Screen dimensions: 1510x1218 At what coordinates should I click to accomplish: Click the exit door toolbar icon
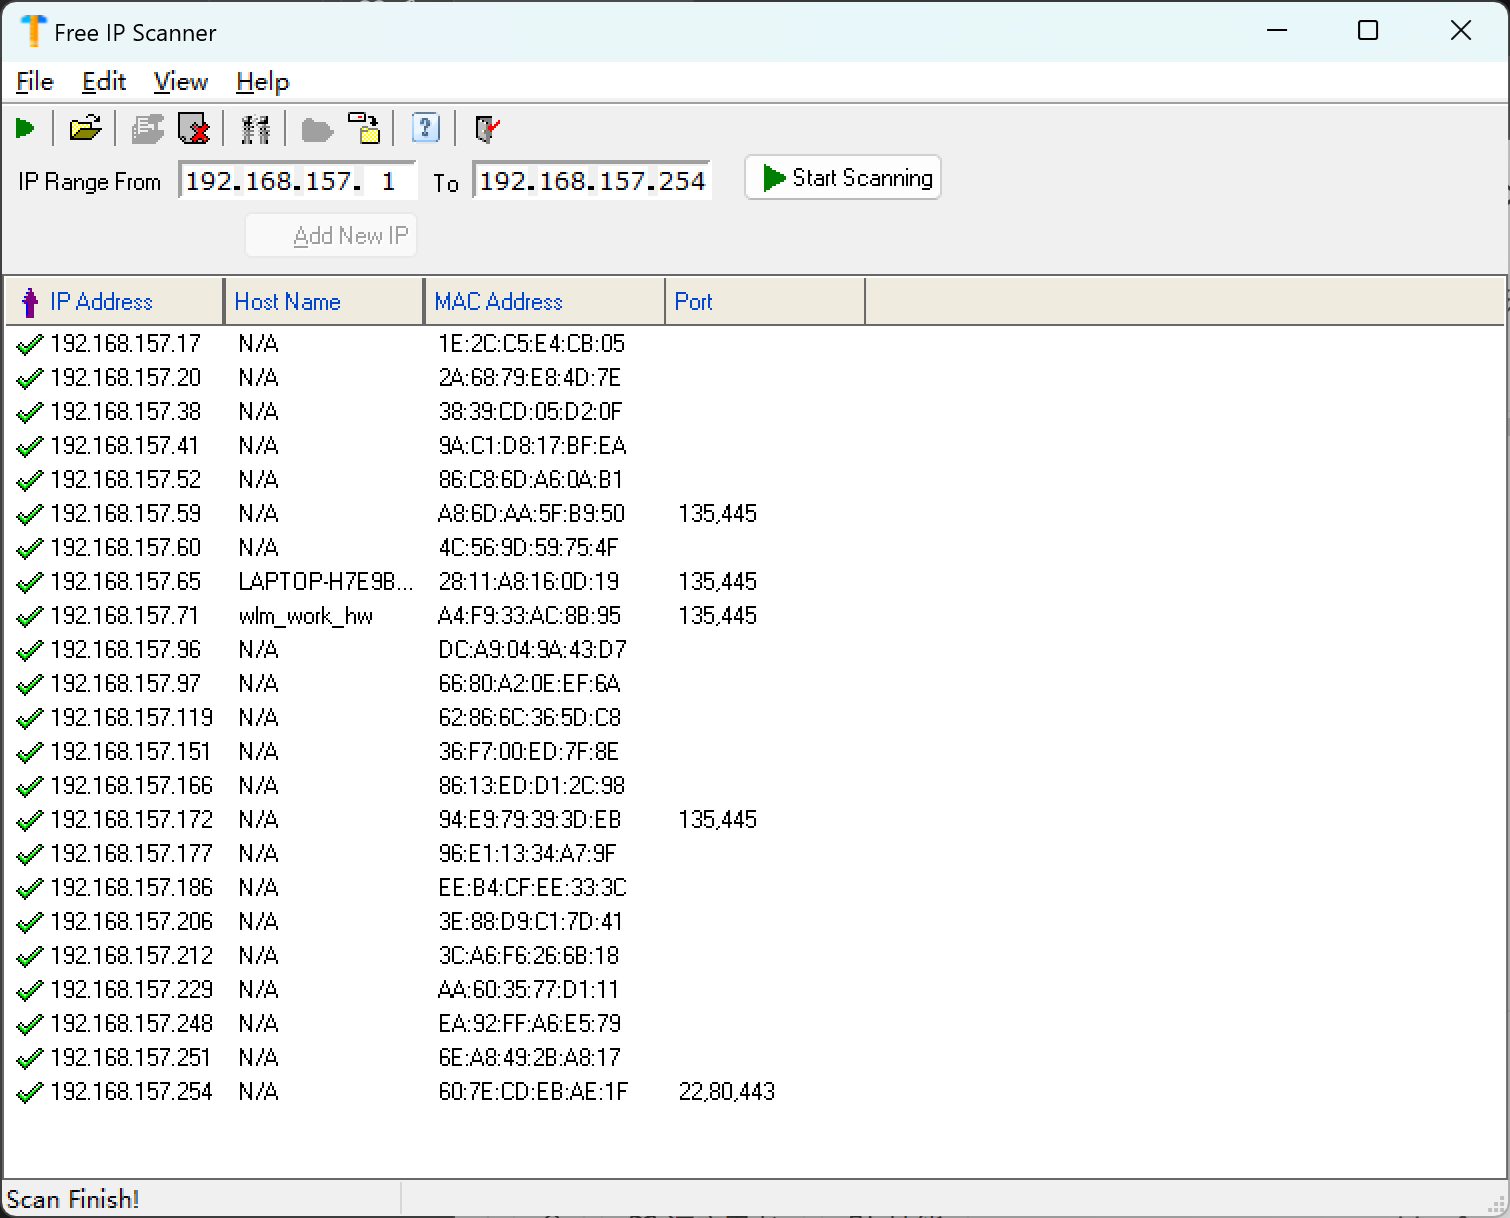click(x=487, y=129)
